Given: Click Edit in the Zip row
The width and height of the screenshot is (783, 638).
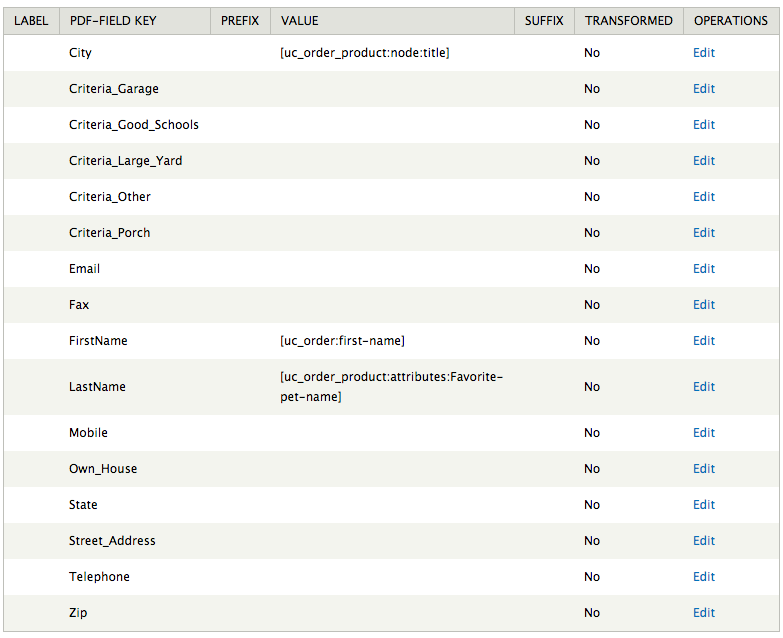Looking at the screenshot, I should coord(704,612).
